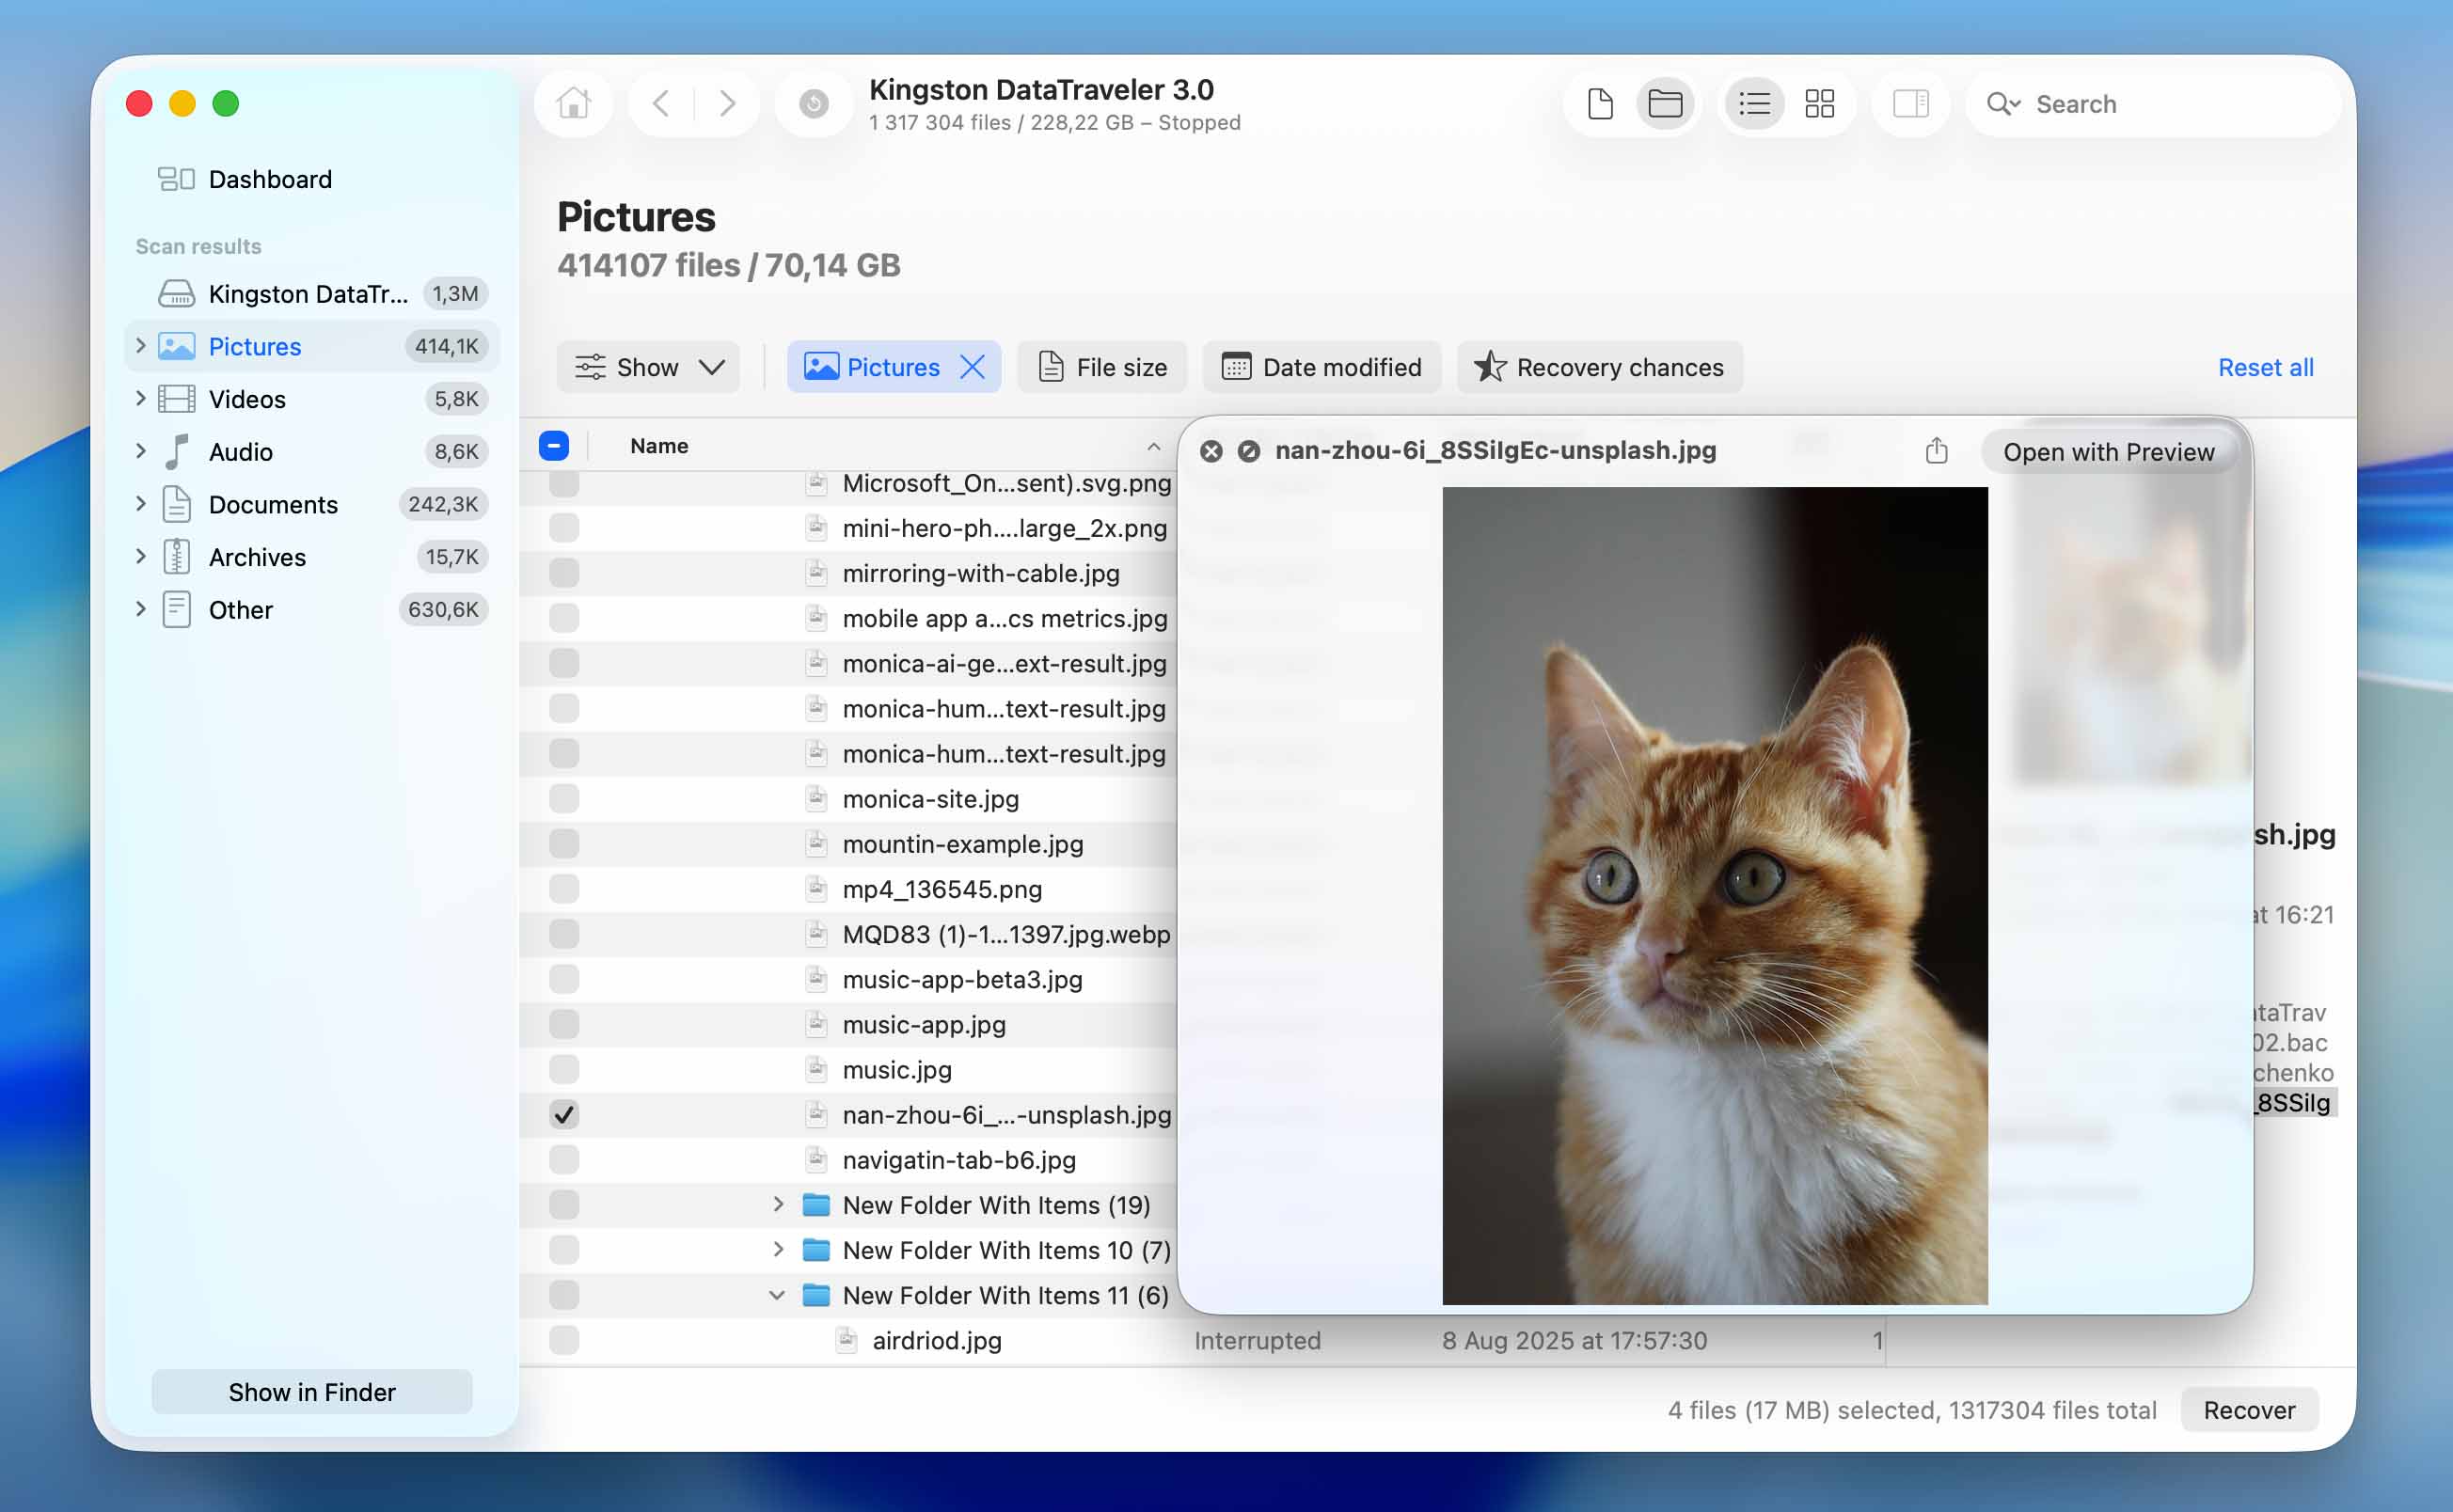The width and height of the screenshot is (2453, 1512).
Task: Toggle the select-all checkbox in header
Action: pos(554,445)
